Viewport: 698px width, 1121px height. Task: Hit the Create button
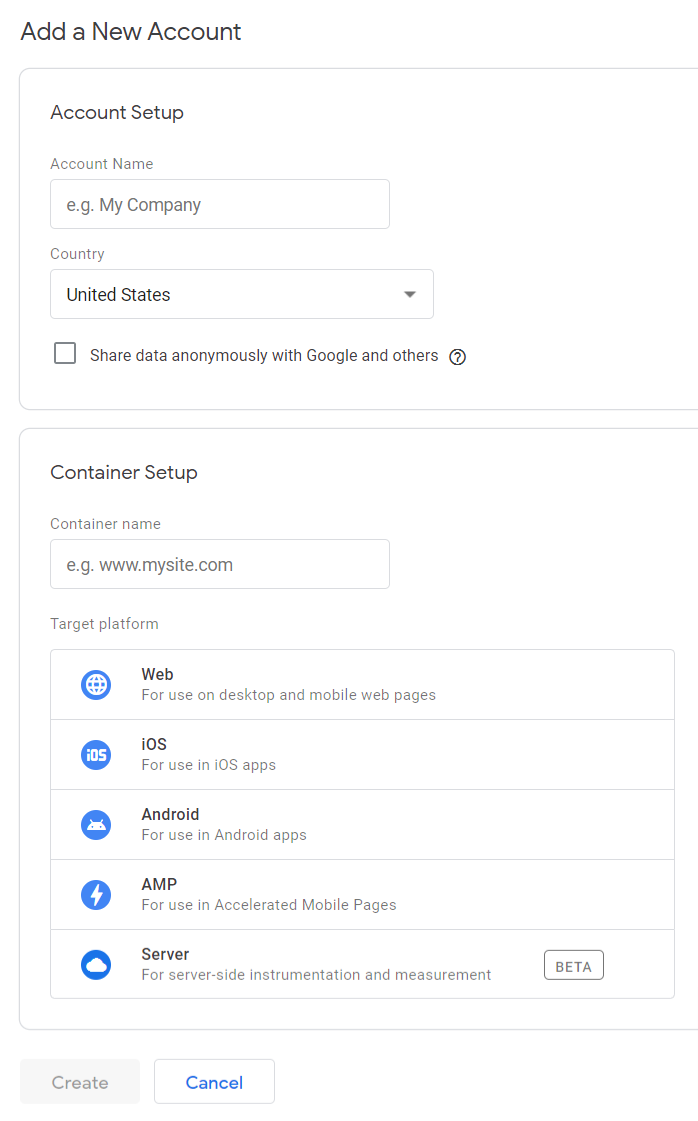click(x=80, y=1082)
